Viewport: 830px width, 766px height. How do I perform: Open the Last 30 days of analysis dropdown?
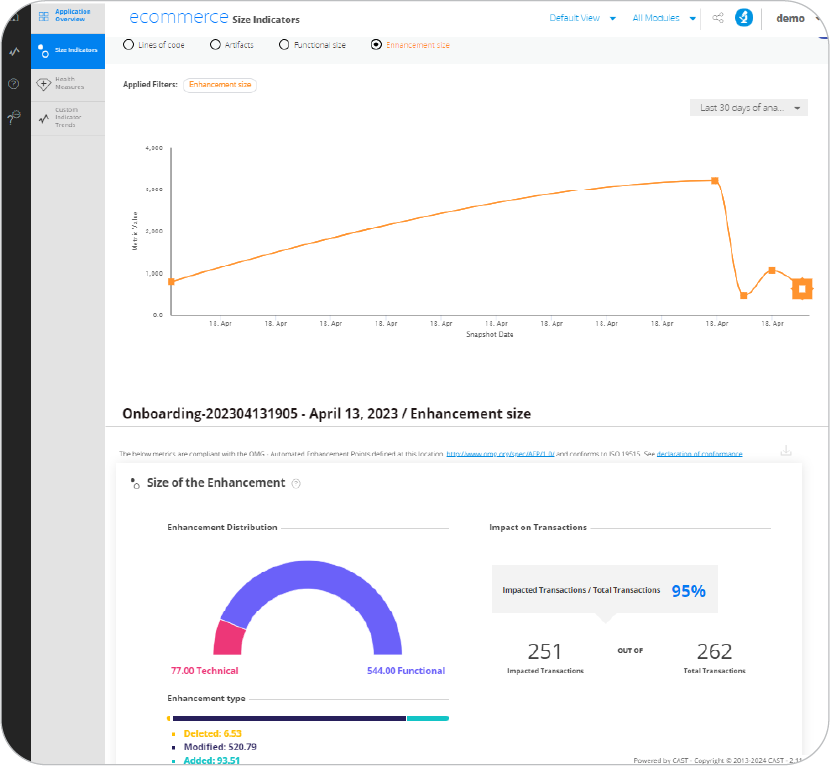point(748,107)
